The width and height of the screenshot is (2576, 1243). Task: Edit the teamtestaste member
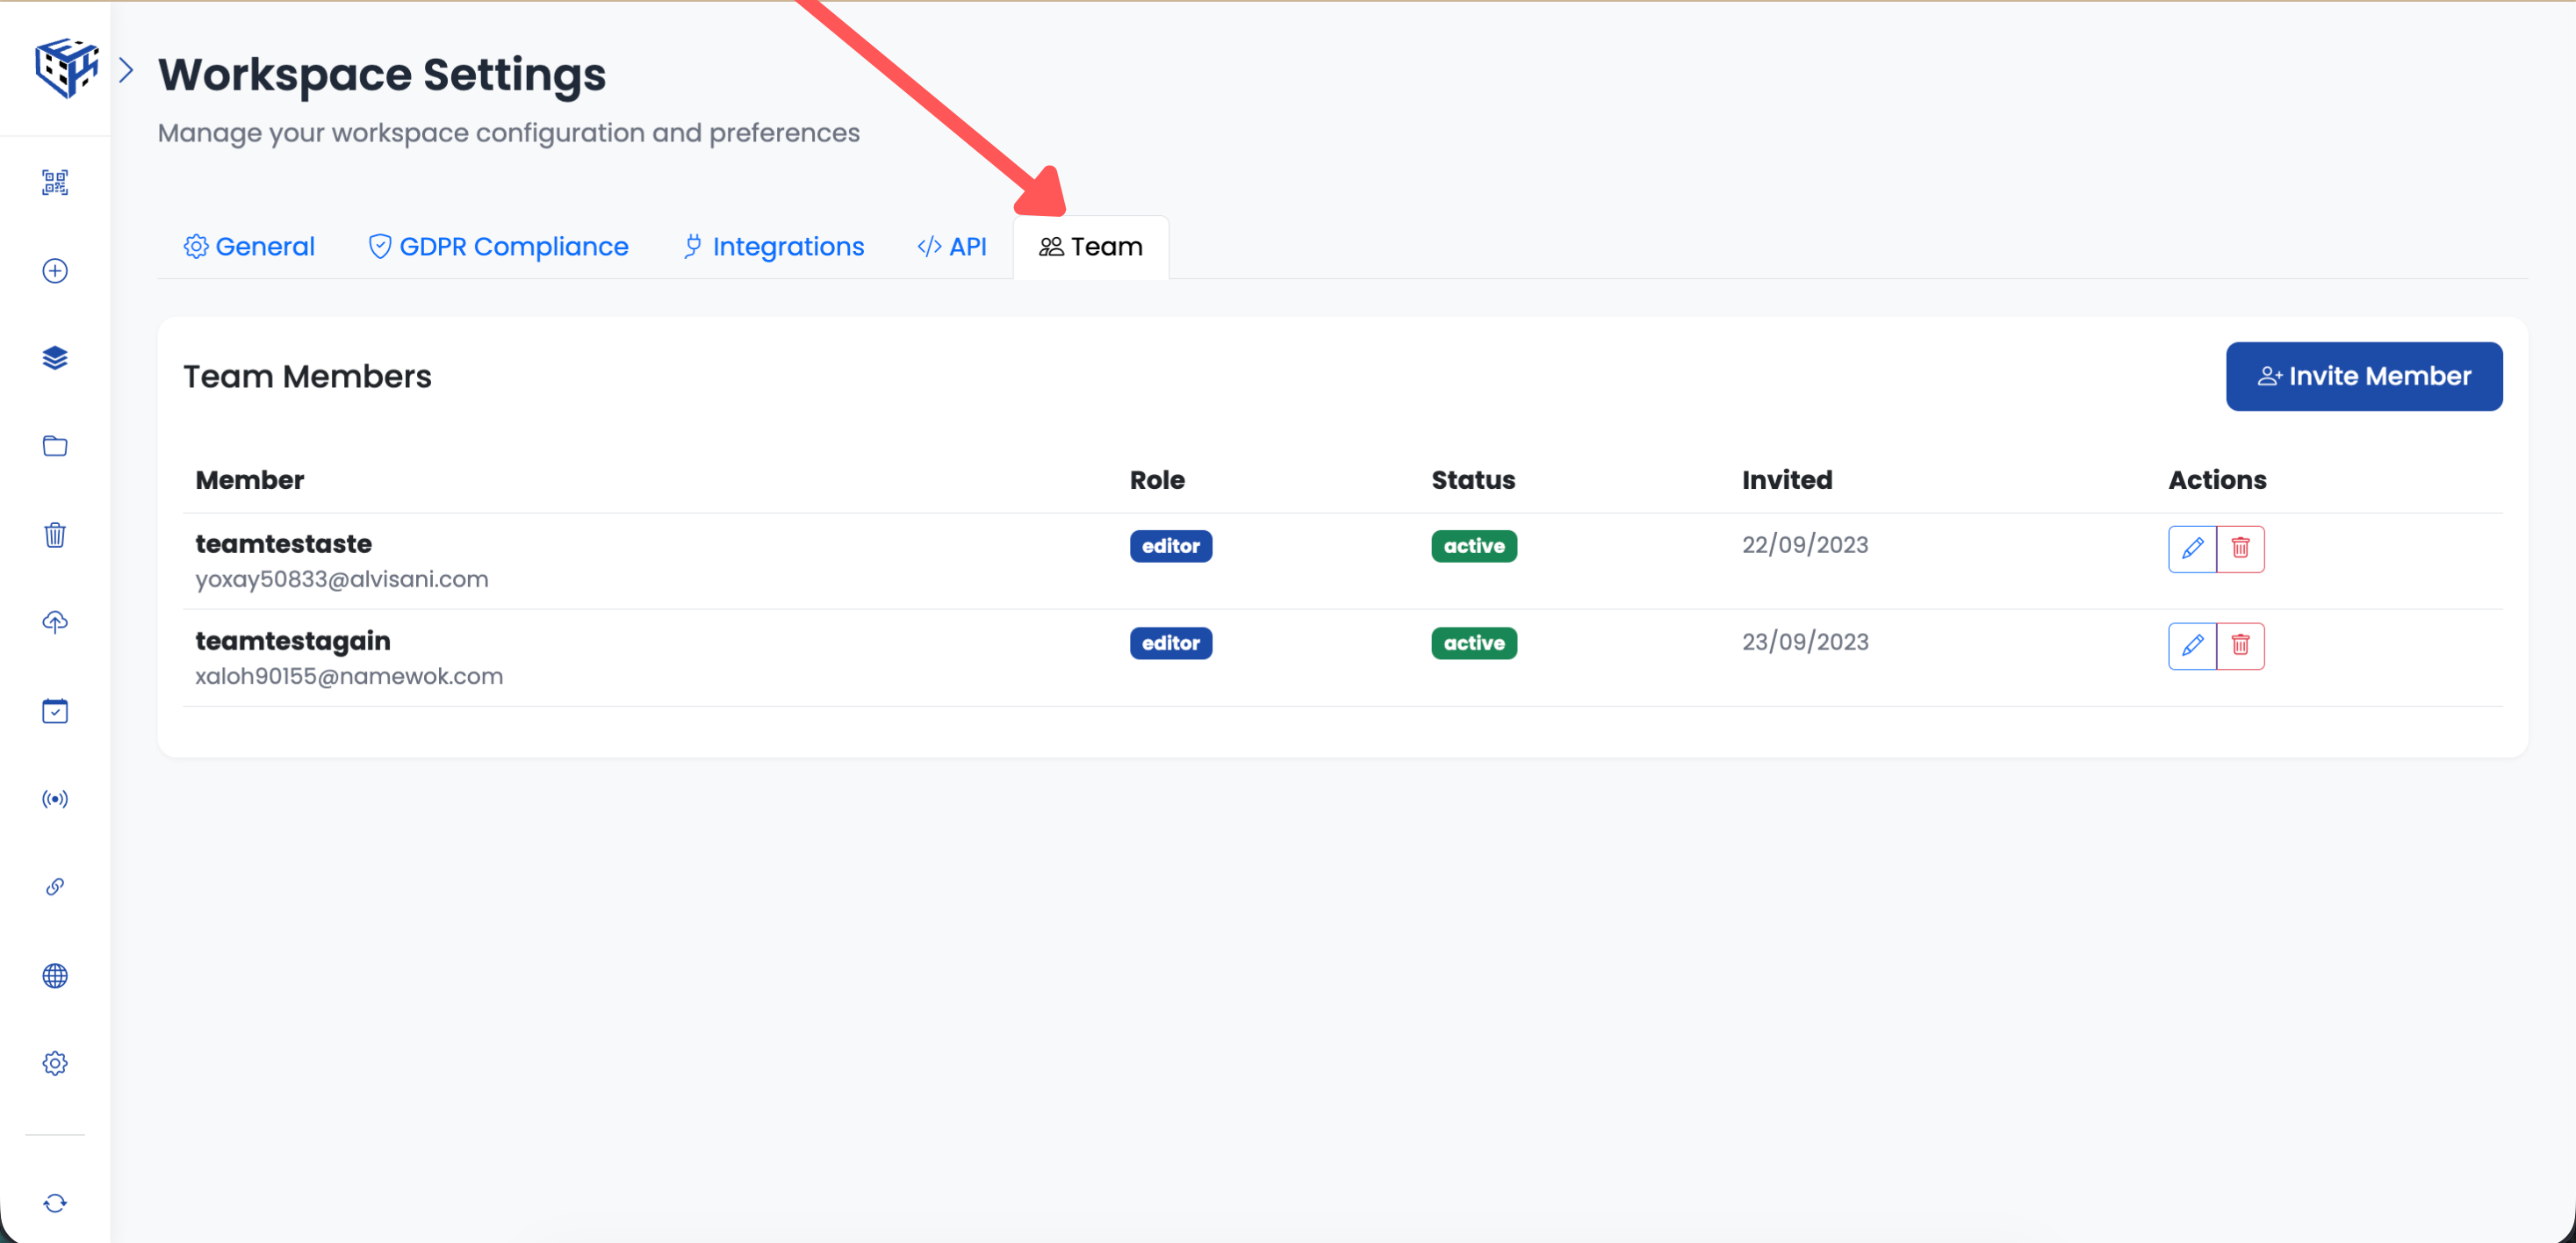(x=2191, y=549)
